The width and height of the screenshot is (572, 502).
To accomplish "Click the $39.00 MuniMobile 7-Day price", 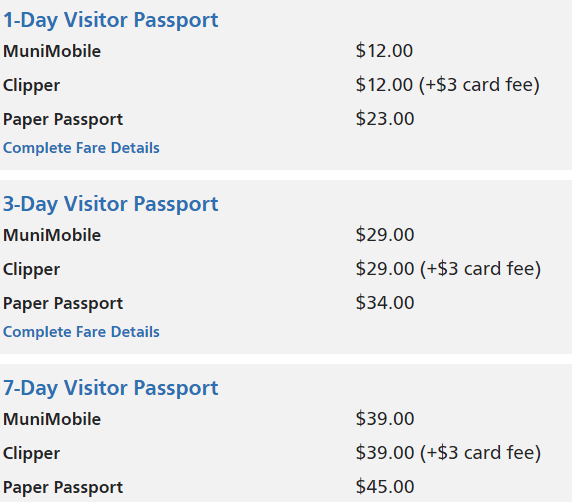I will point(385,418).
